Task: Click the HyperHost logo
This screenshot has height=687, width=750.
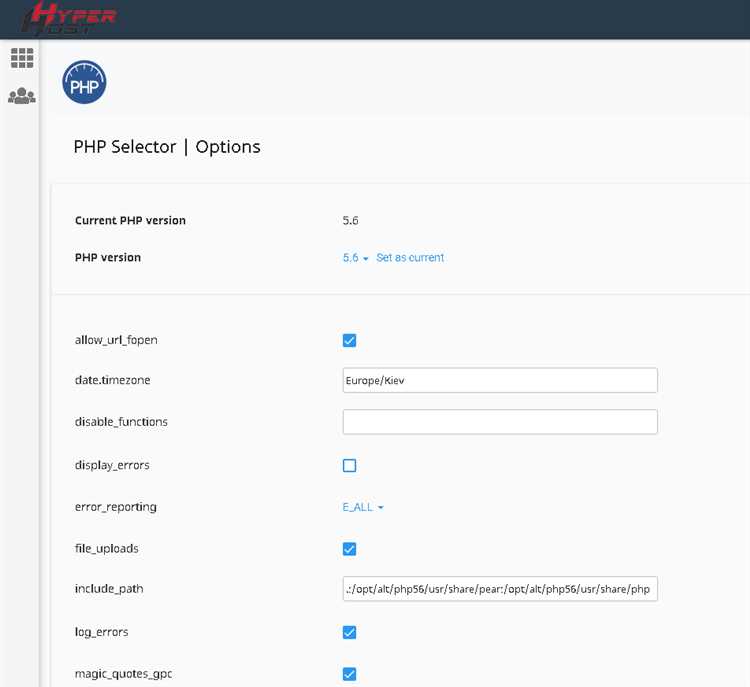Action: tap(68, 18)
